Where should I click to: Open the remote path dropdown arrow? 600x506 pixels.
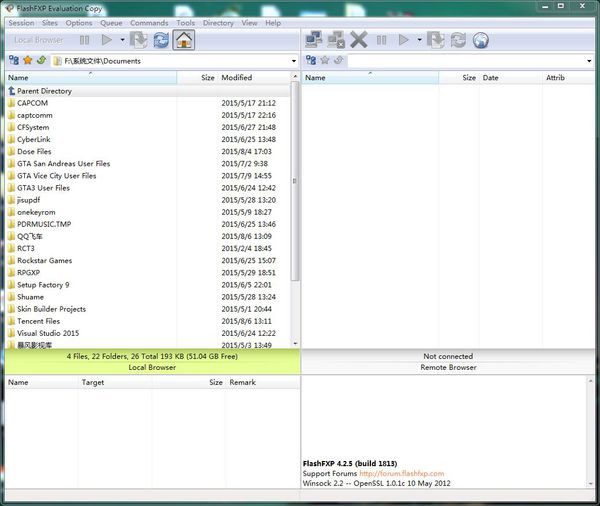click(593, 61)
